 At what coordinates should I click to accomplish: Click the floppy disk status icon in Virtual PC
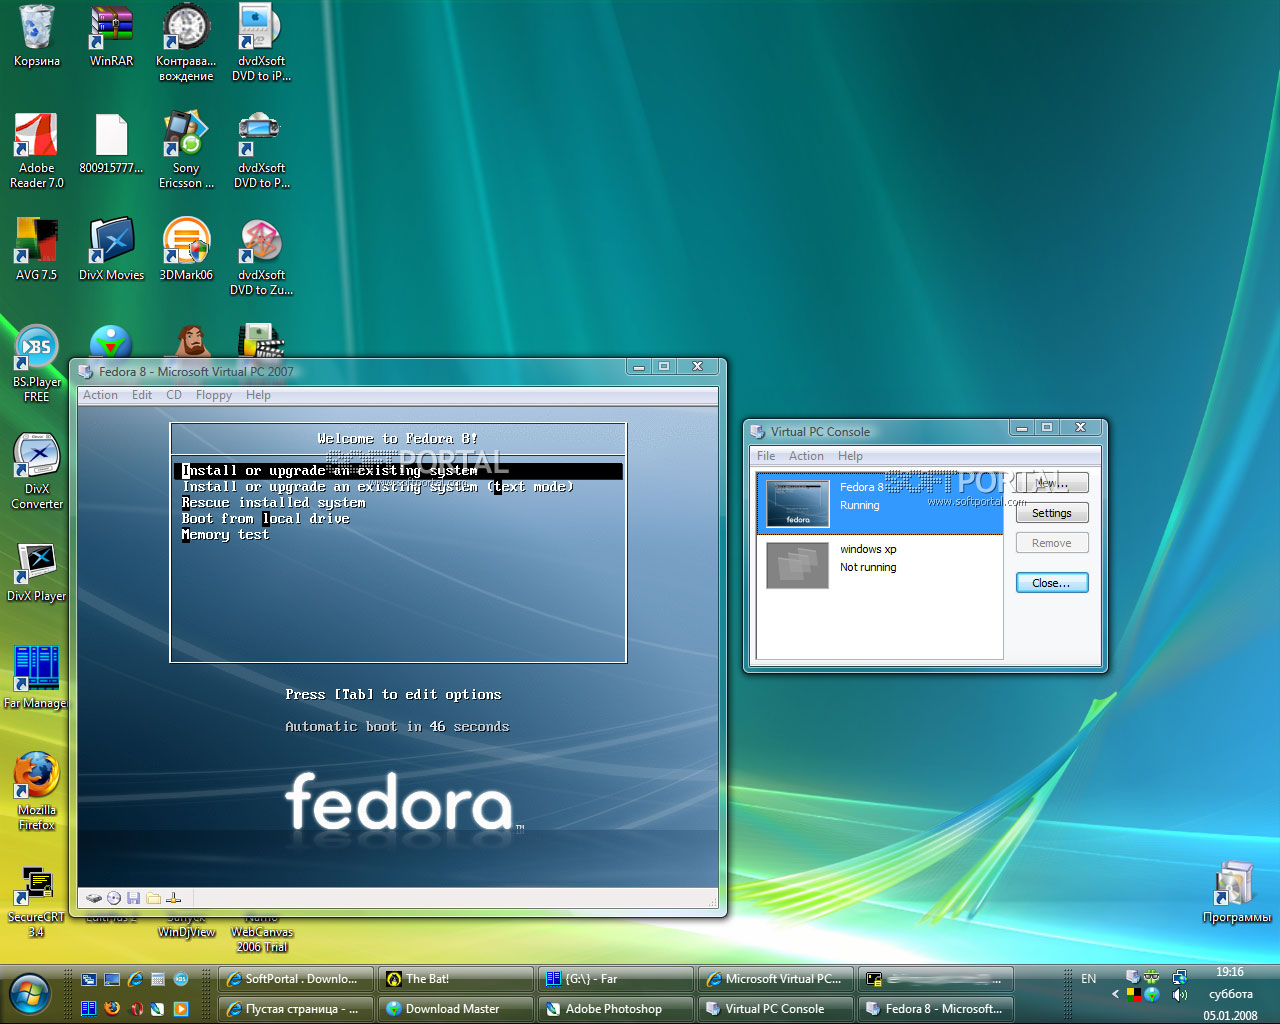point(134,898)
